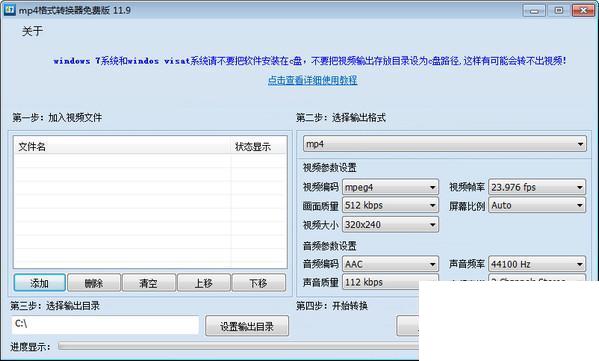Open the 画面质量 512 kbps dropdown
599x361 pixels.
390,206
